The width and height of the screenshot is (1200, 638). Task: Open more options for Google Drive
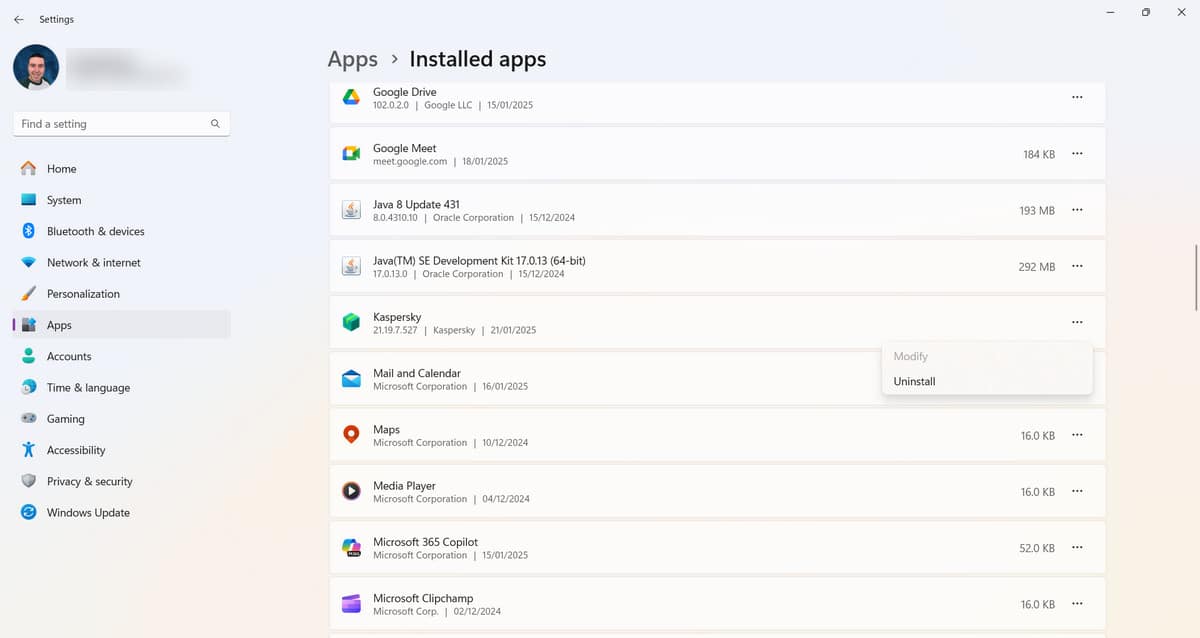1077,97
